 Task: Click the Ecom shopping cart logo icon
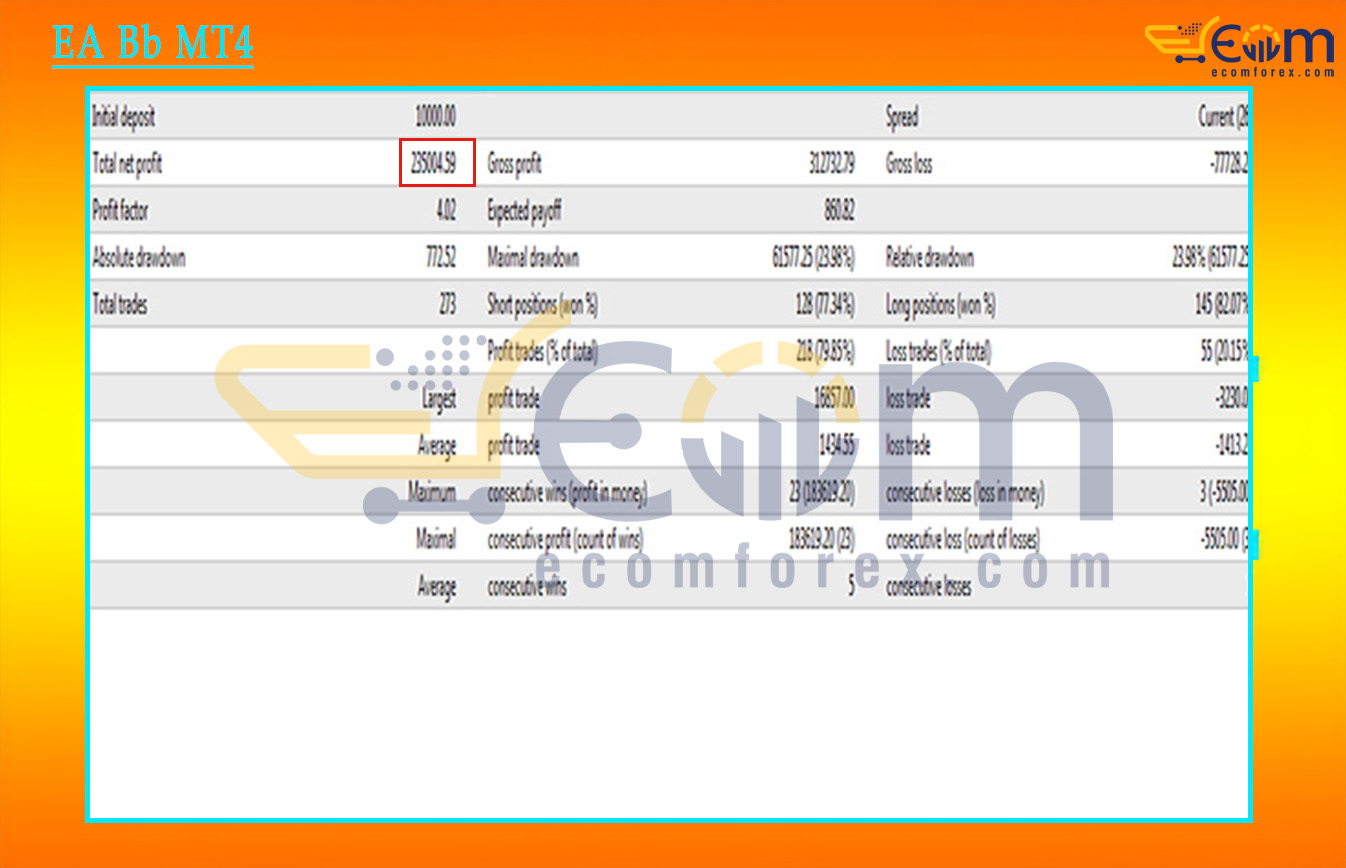[x=1178, y=42]
